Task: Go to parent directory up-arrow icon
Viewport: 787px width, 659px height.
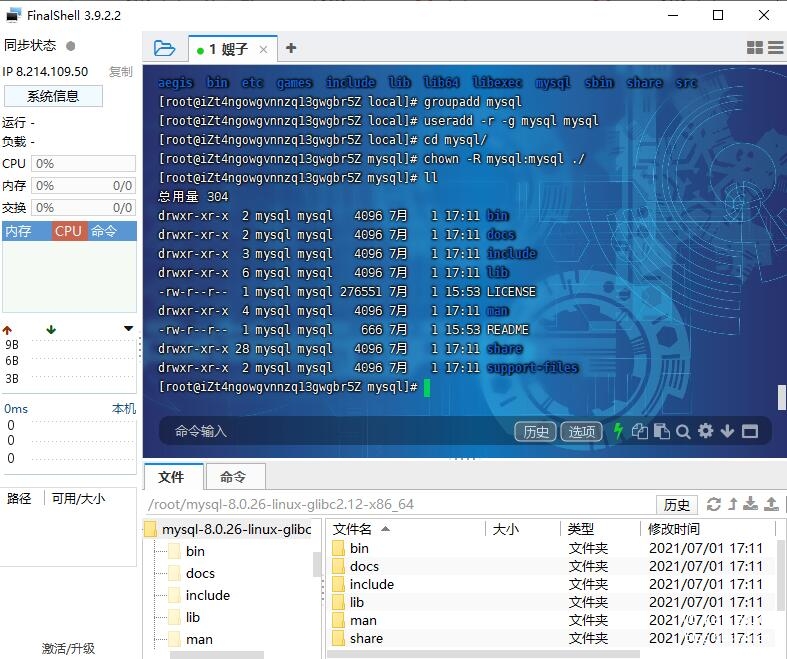Action: [733, 504]
